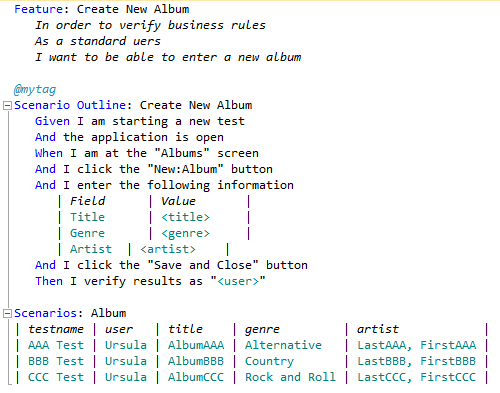Click the AlbumAAA cell
This screenshot has height=393, width=500.
click(x=196, y=345)
